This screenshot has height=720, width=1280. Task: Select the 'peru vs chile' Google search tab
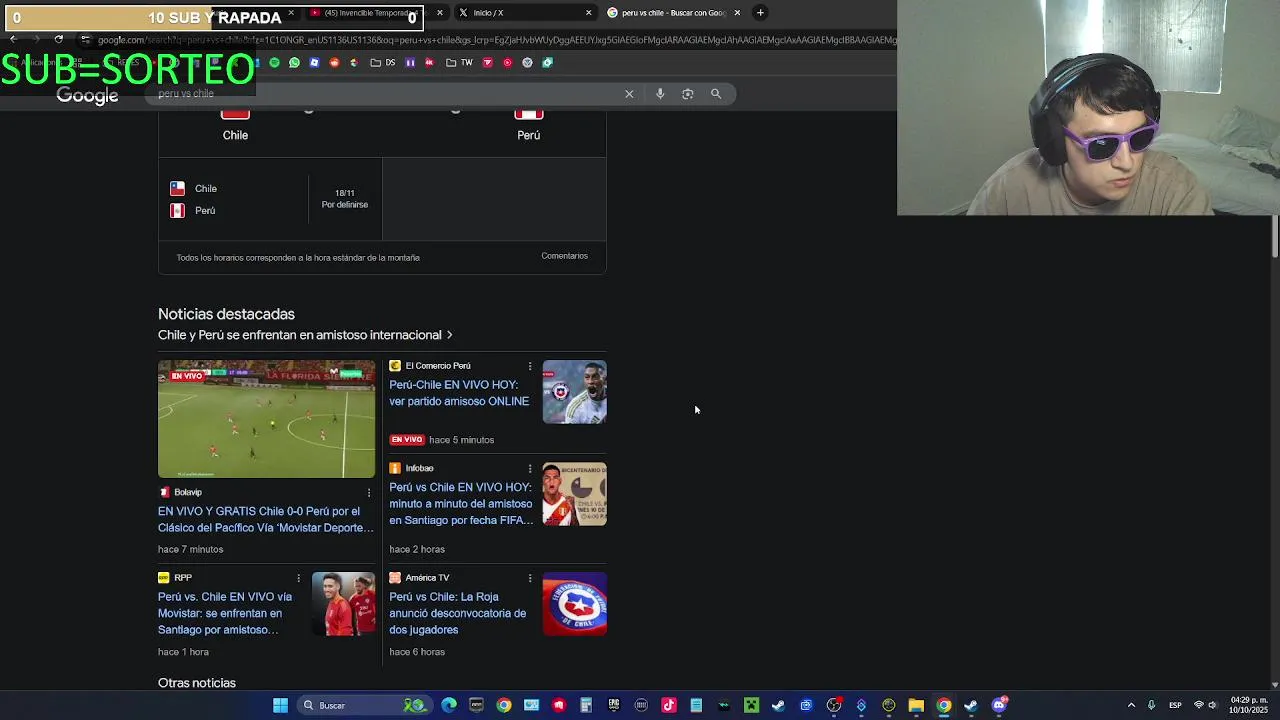tap(673, 13)
